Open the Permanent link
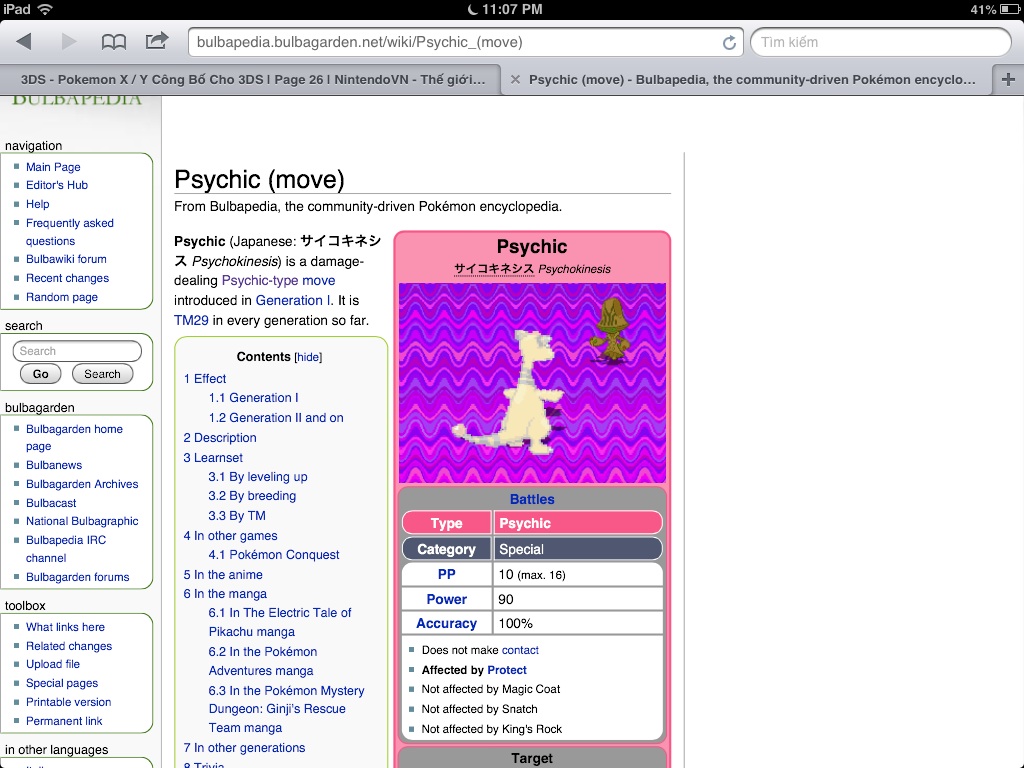Image resolution: width=1024 pixels, height=768 pixels. pyautogui.click(x=64, y=721)
